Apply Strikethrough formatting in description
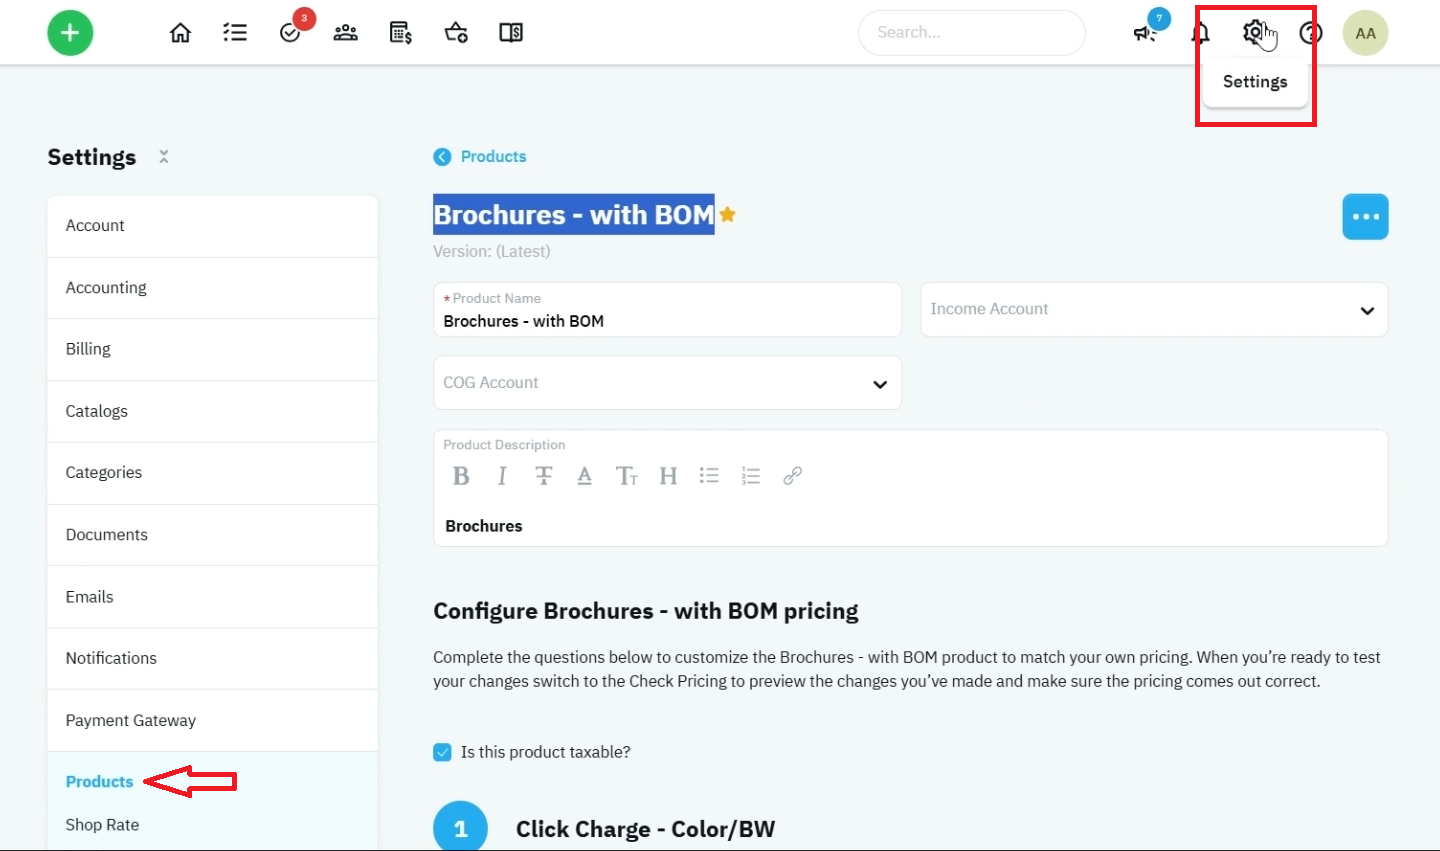1440x851 pixels. [x=544, y=476]
